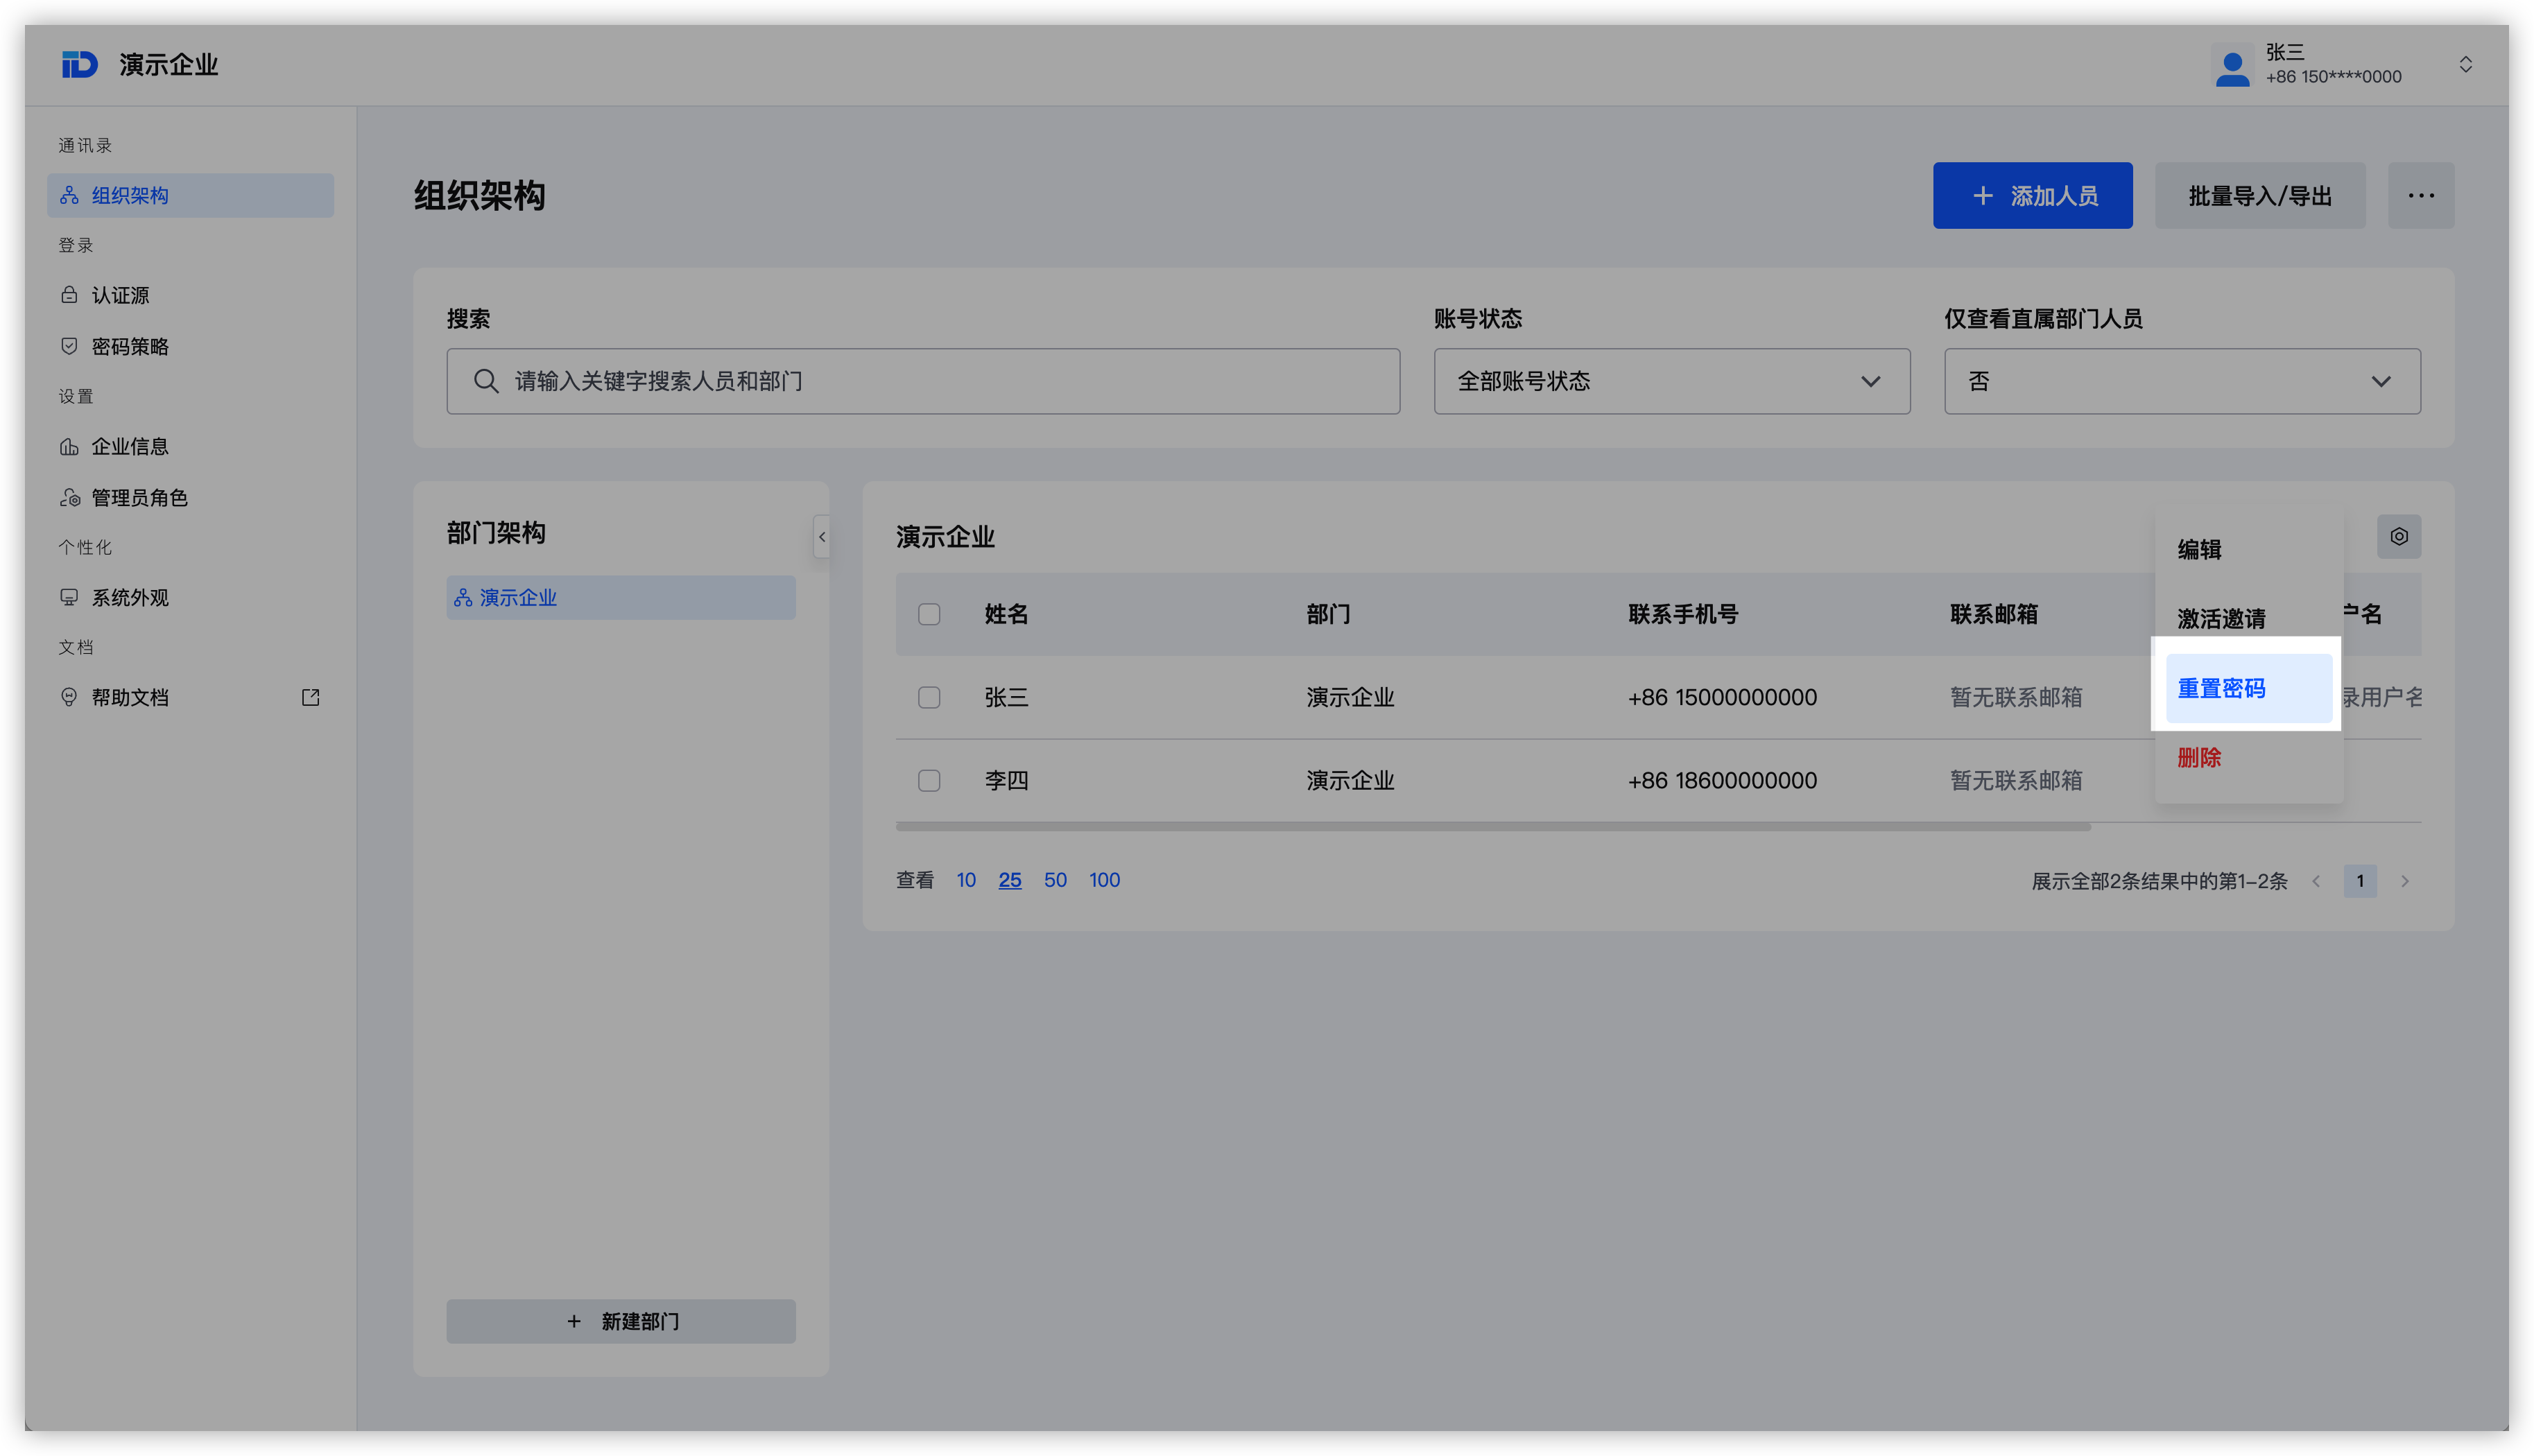Go to previous page arrow
The image size is (2534, 1456).
pos(2316,881)
